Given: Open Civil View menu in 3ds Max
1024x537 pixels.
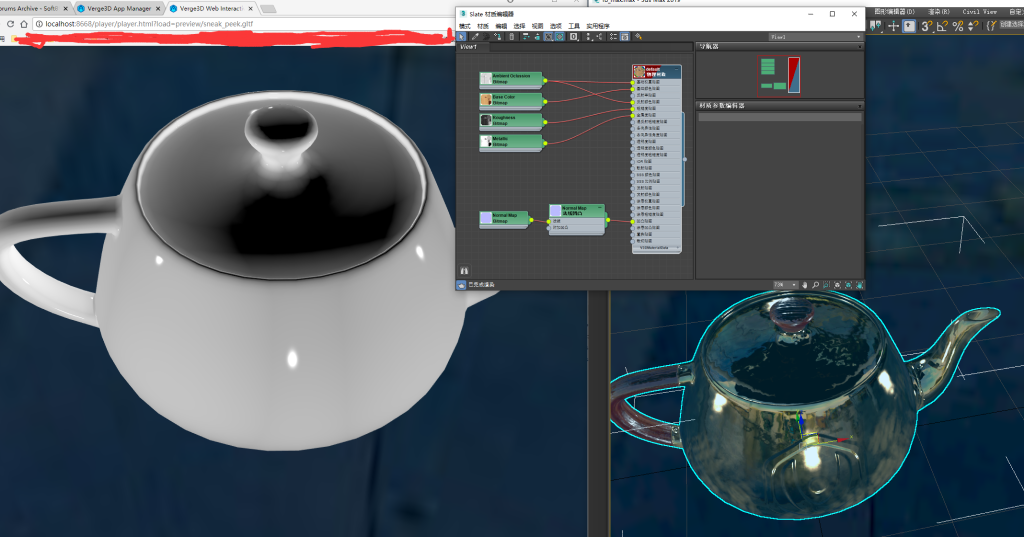Looking at the screenshot, I should [980, 12].
